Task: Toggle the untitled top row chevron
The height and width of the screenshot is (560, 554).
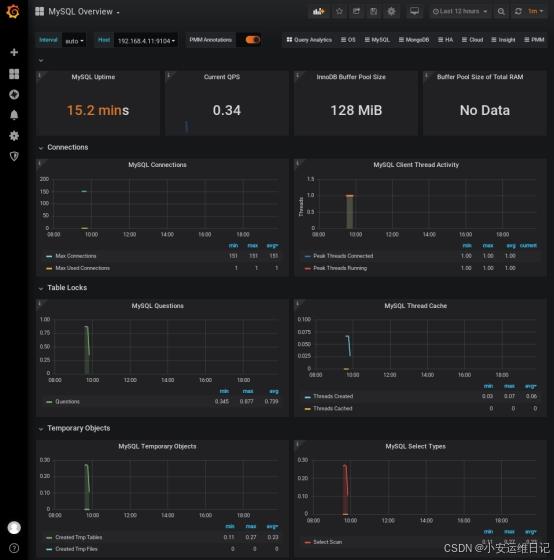Action: pyautogui.click(x=41, y=60)
